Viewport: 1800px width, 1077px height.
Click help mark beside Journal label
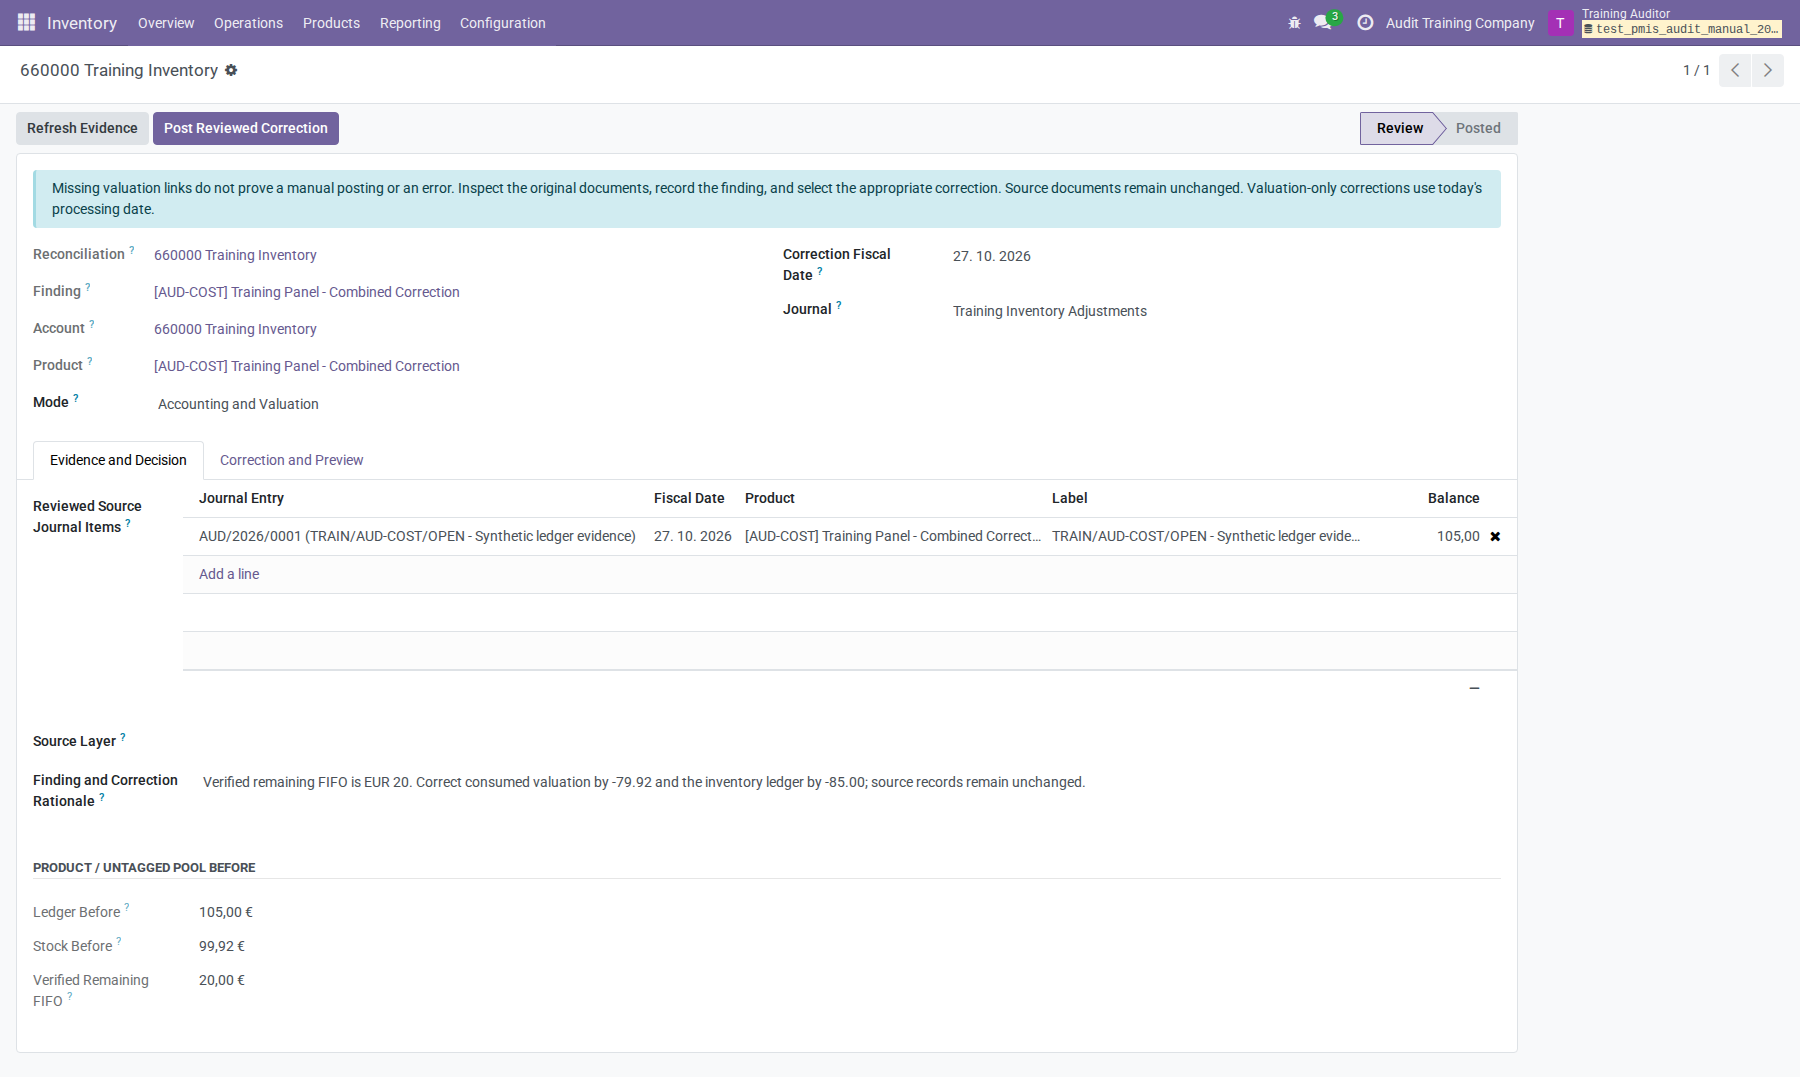(x=839, y=305)
